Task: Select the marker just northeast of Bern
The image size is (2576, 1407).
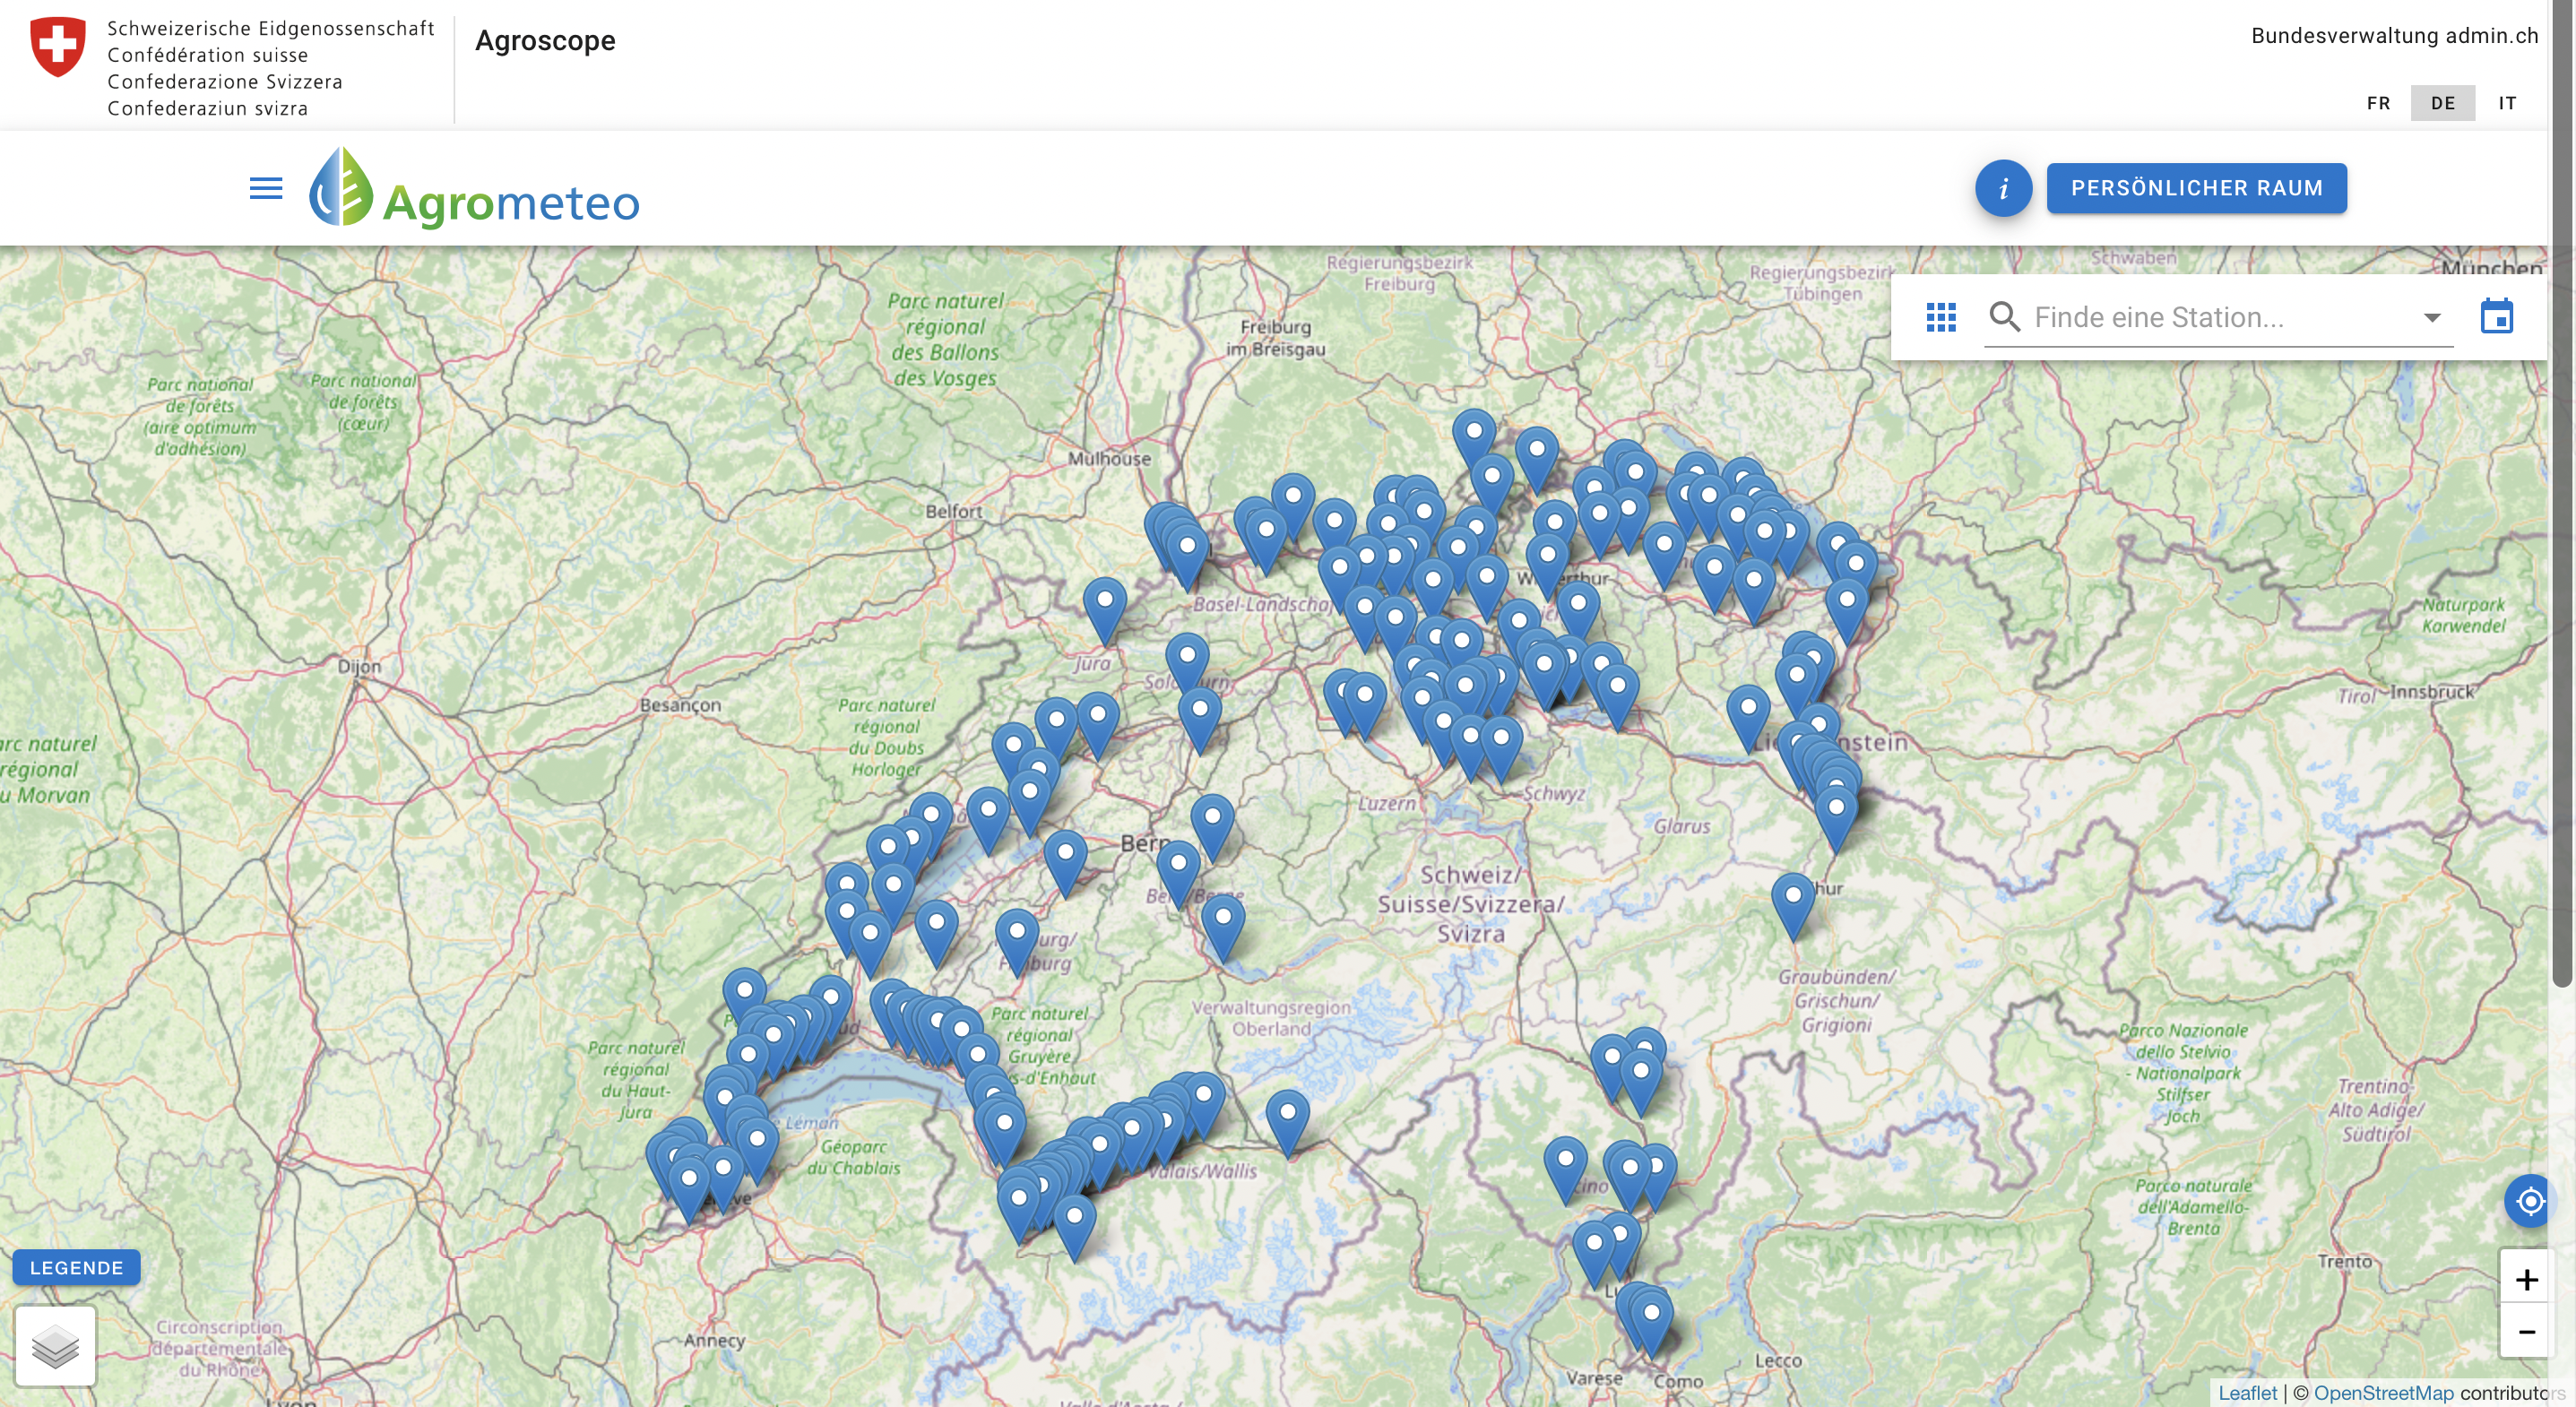Action: tap(1212, 827)
